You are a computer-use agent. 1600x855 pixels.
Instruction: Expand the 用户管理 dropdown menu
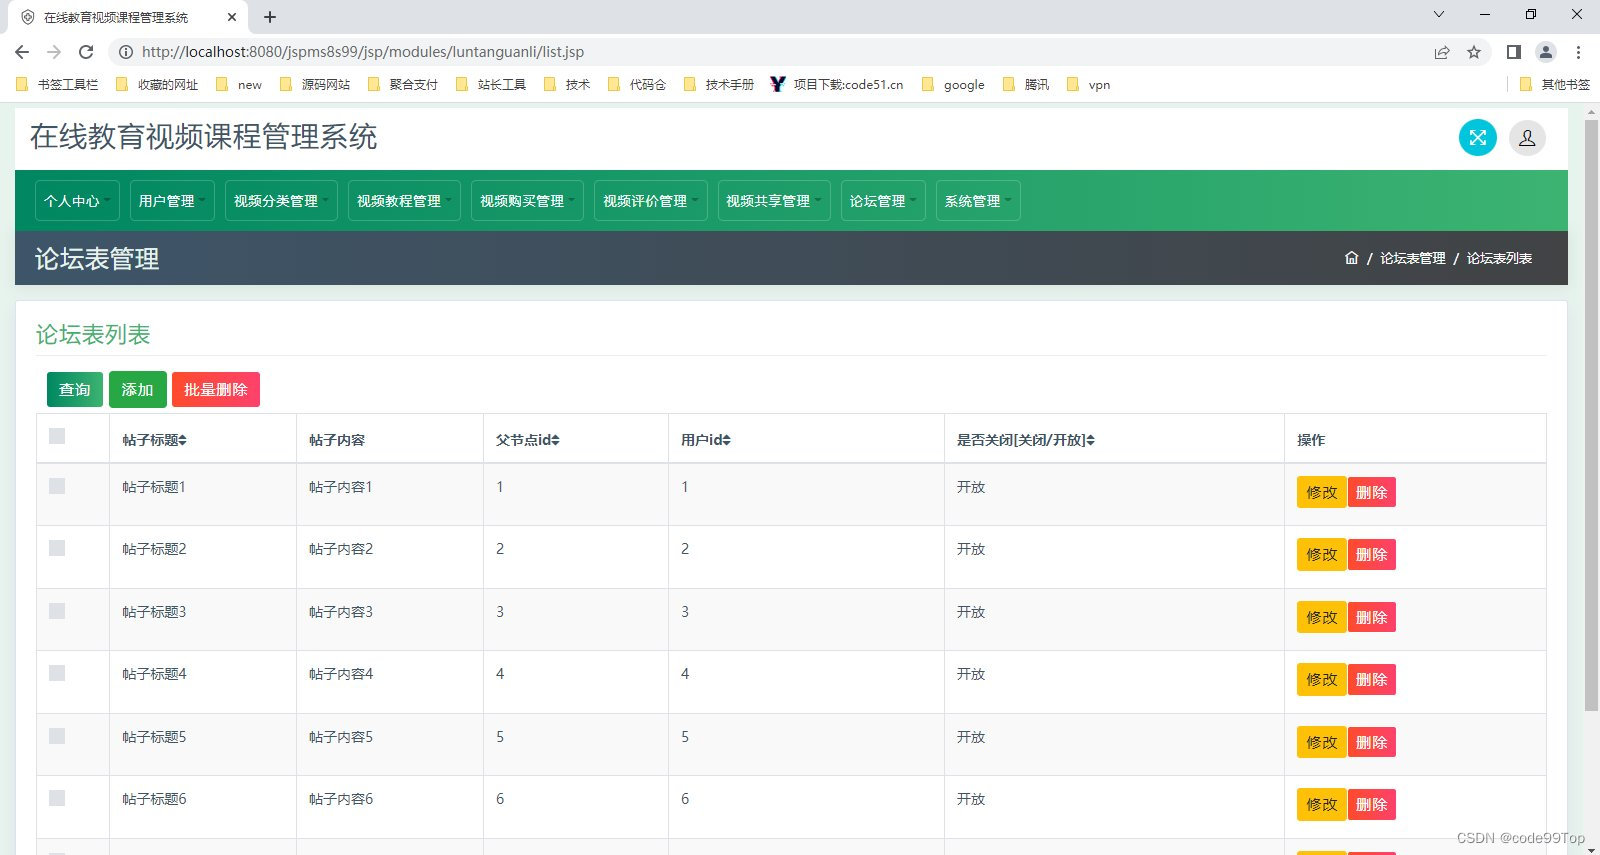point(172,201)
